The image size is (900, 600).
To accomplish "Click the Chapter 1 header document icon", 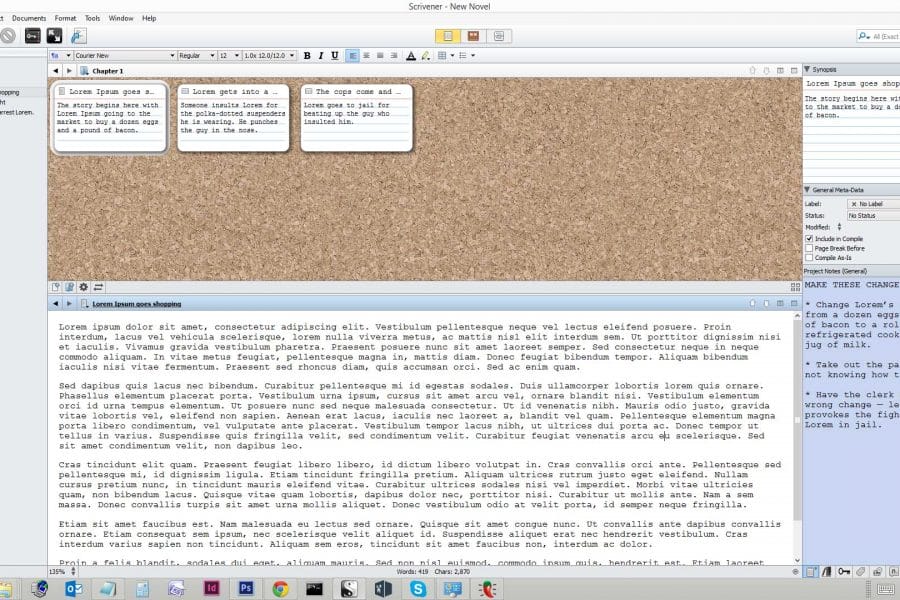I will pyautogui.click(x=84, y=71).
